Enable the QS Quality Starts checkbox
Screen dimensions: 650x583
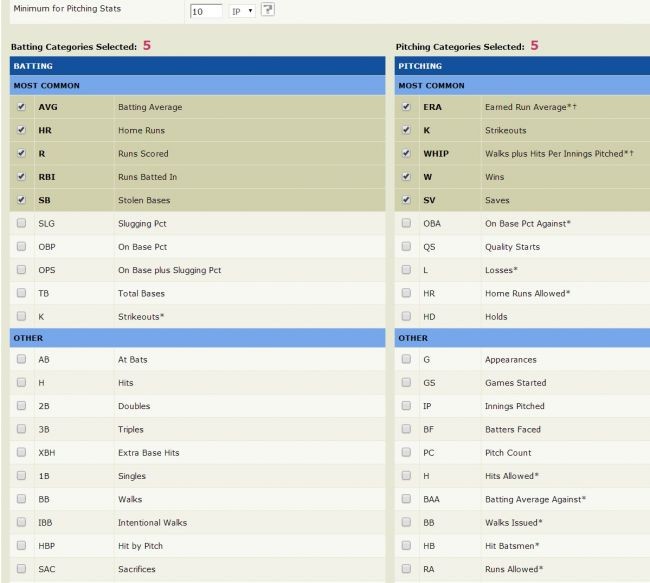click(x=406, y=246)
